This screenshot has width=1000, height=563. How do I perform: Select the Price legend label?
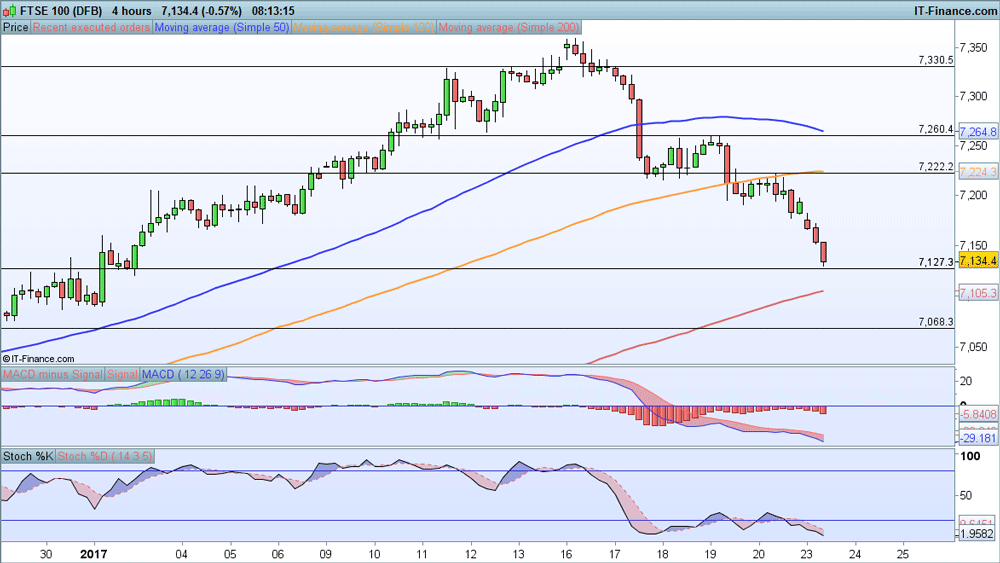(x=15, y=27)
